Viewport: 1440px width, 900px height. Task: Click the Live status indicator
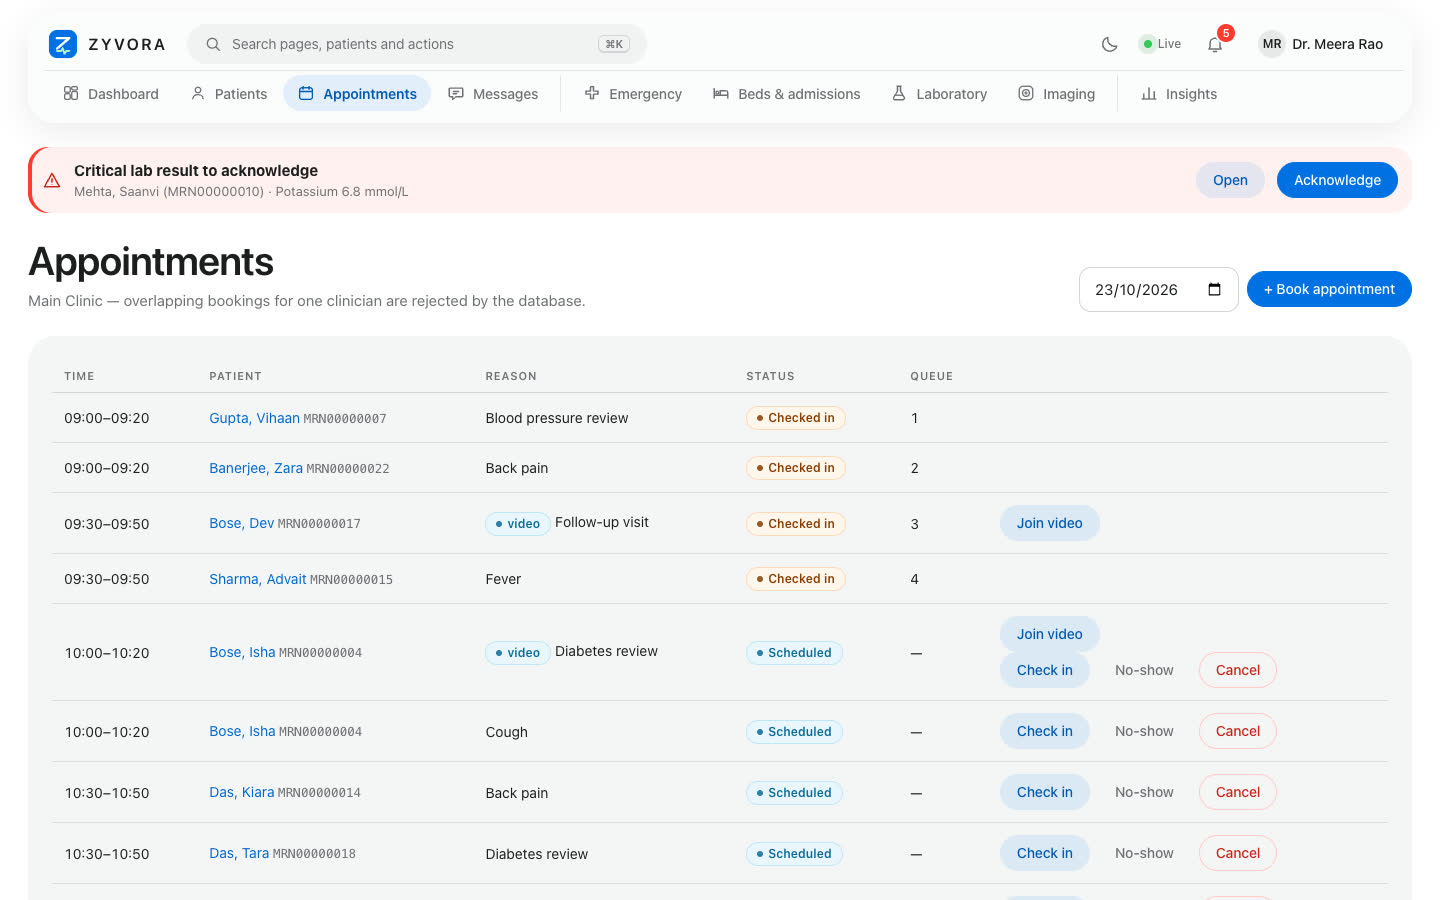click(x=1161, y=44)
